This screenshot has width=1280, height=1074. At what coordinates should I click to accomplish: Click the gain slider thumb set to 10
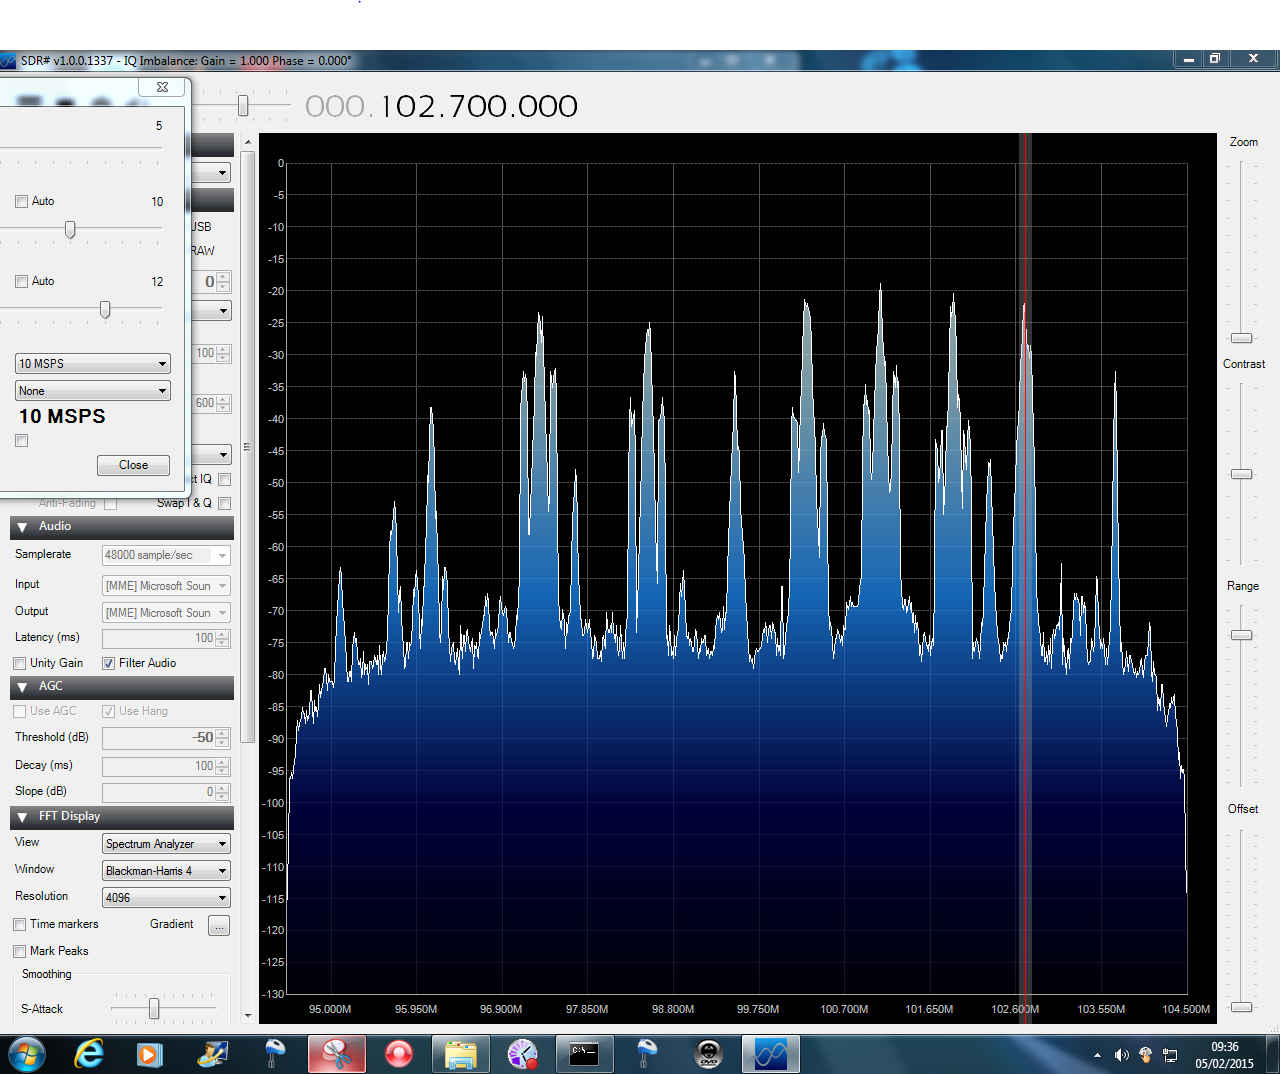pos(70,230)
